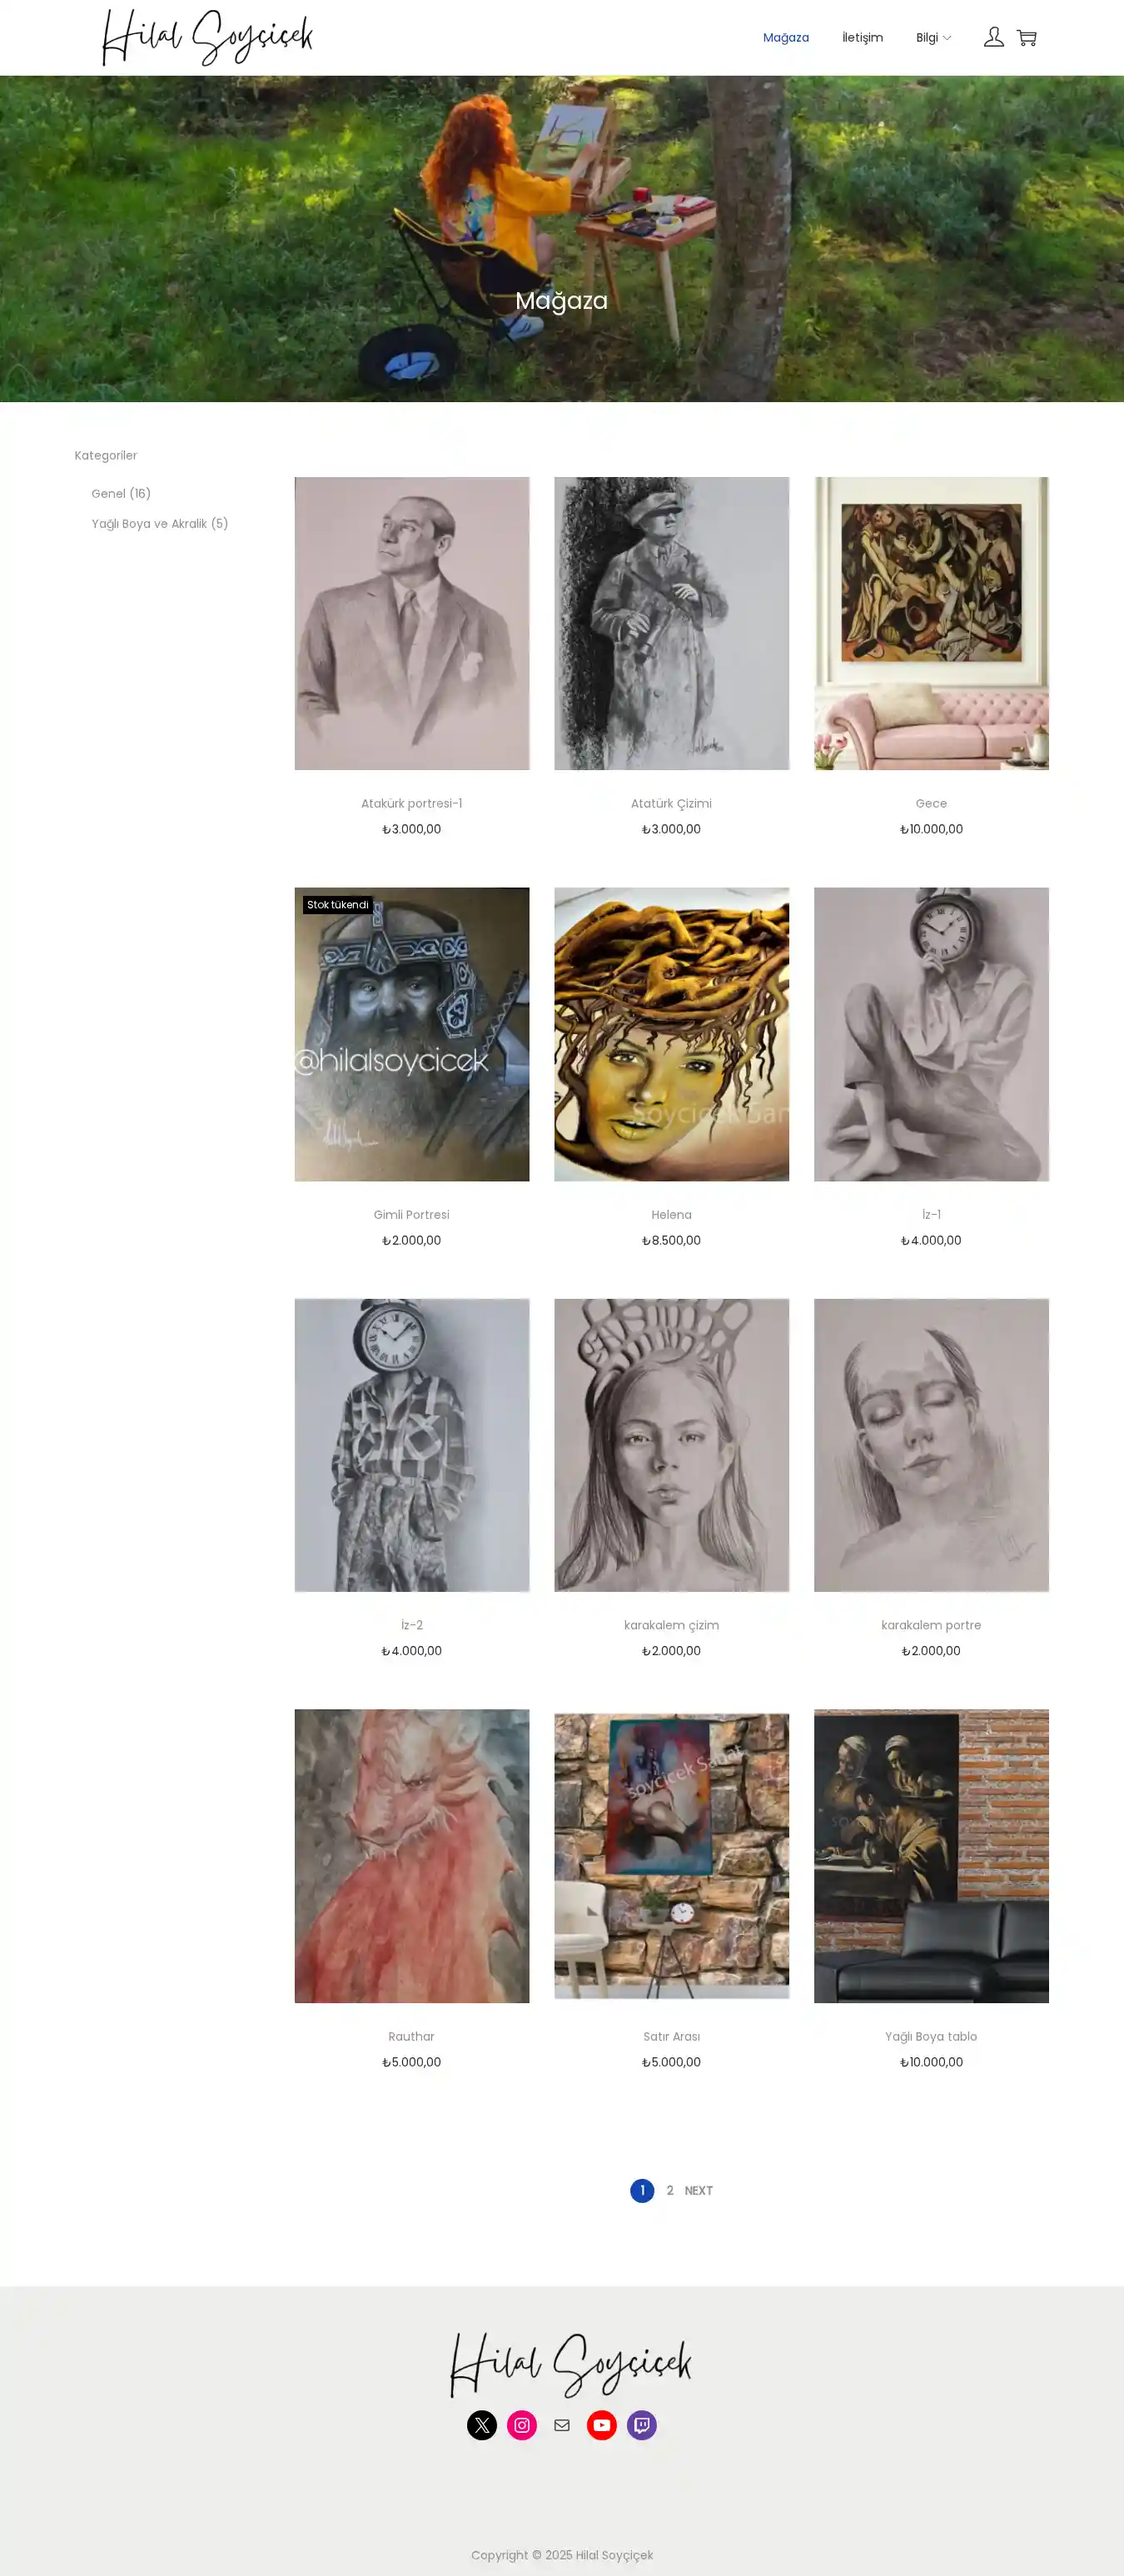Viewport: 1124px width, 2576px height.
Task: Go to page 2 of products
Action: pyautogui.click(x=670, y=2191)
